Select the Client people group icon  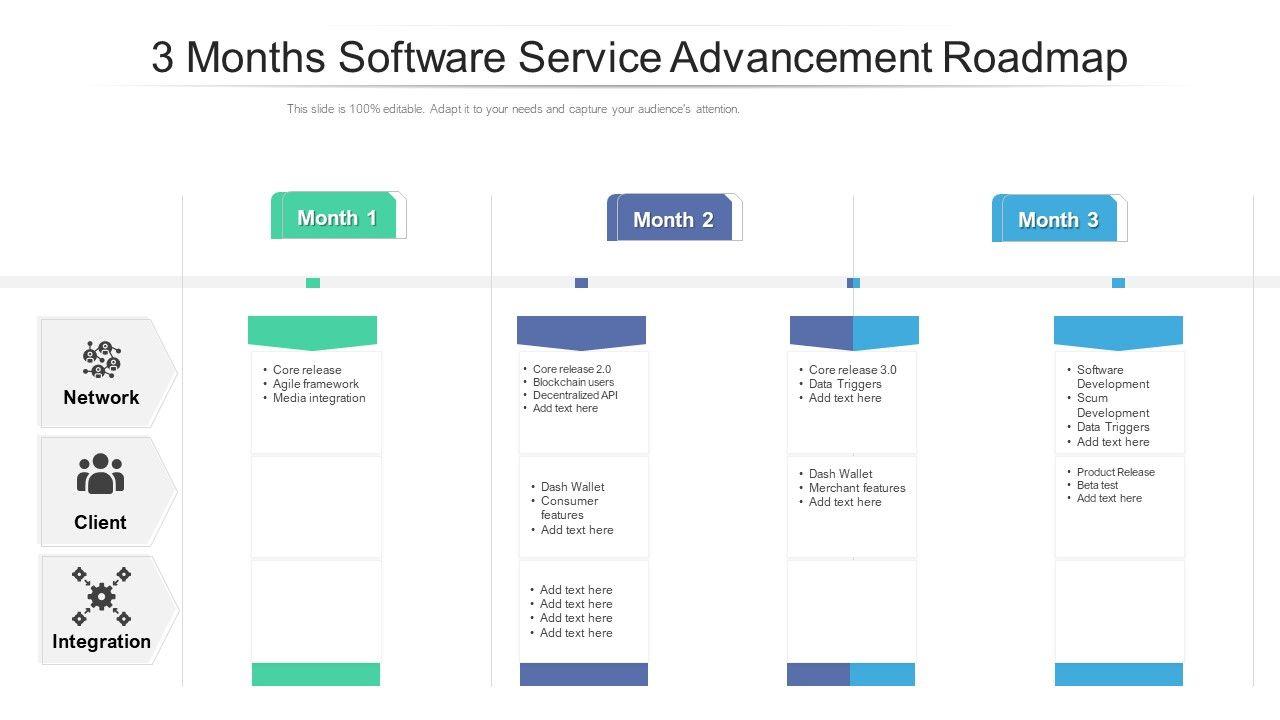click(x=101, y=474)
